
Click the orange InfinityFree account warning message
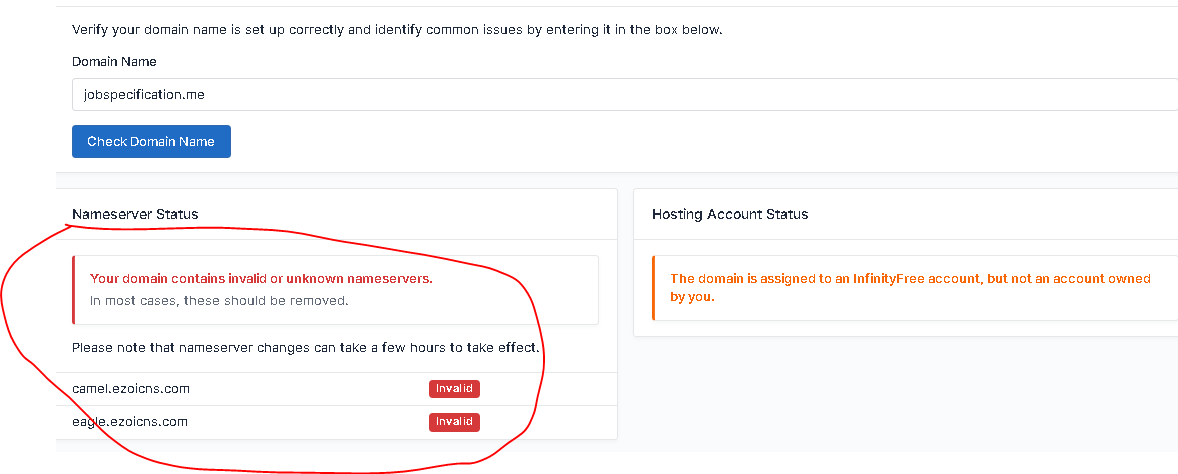(910, 288)
